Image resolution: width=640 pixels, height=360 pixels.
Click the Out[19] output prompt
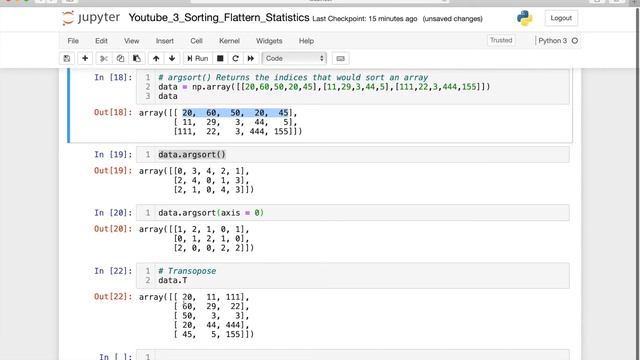point(113,171)
